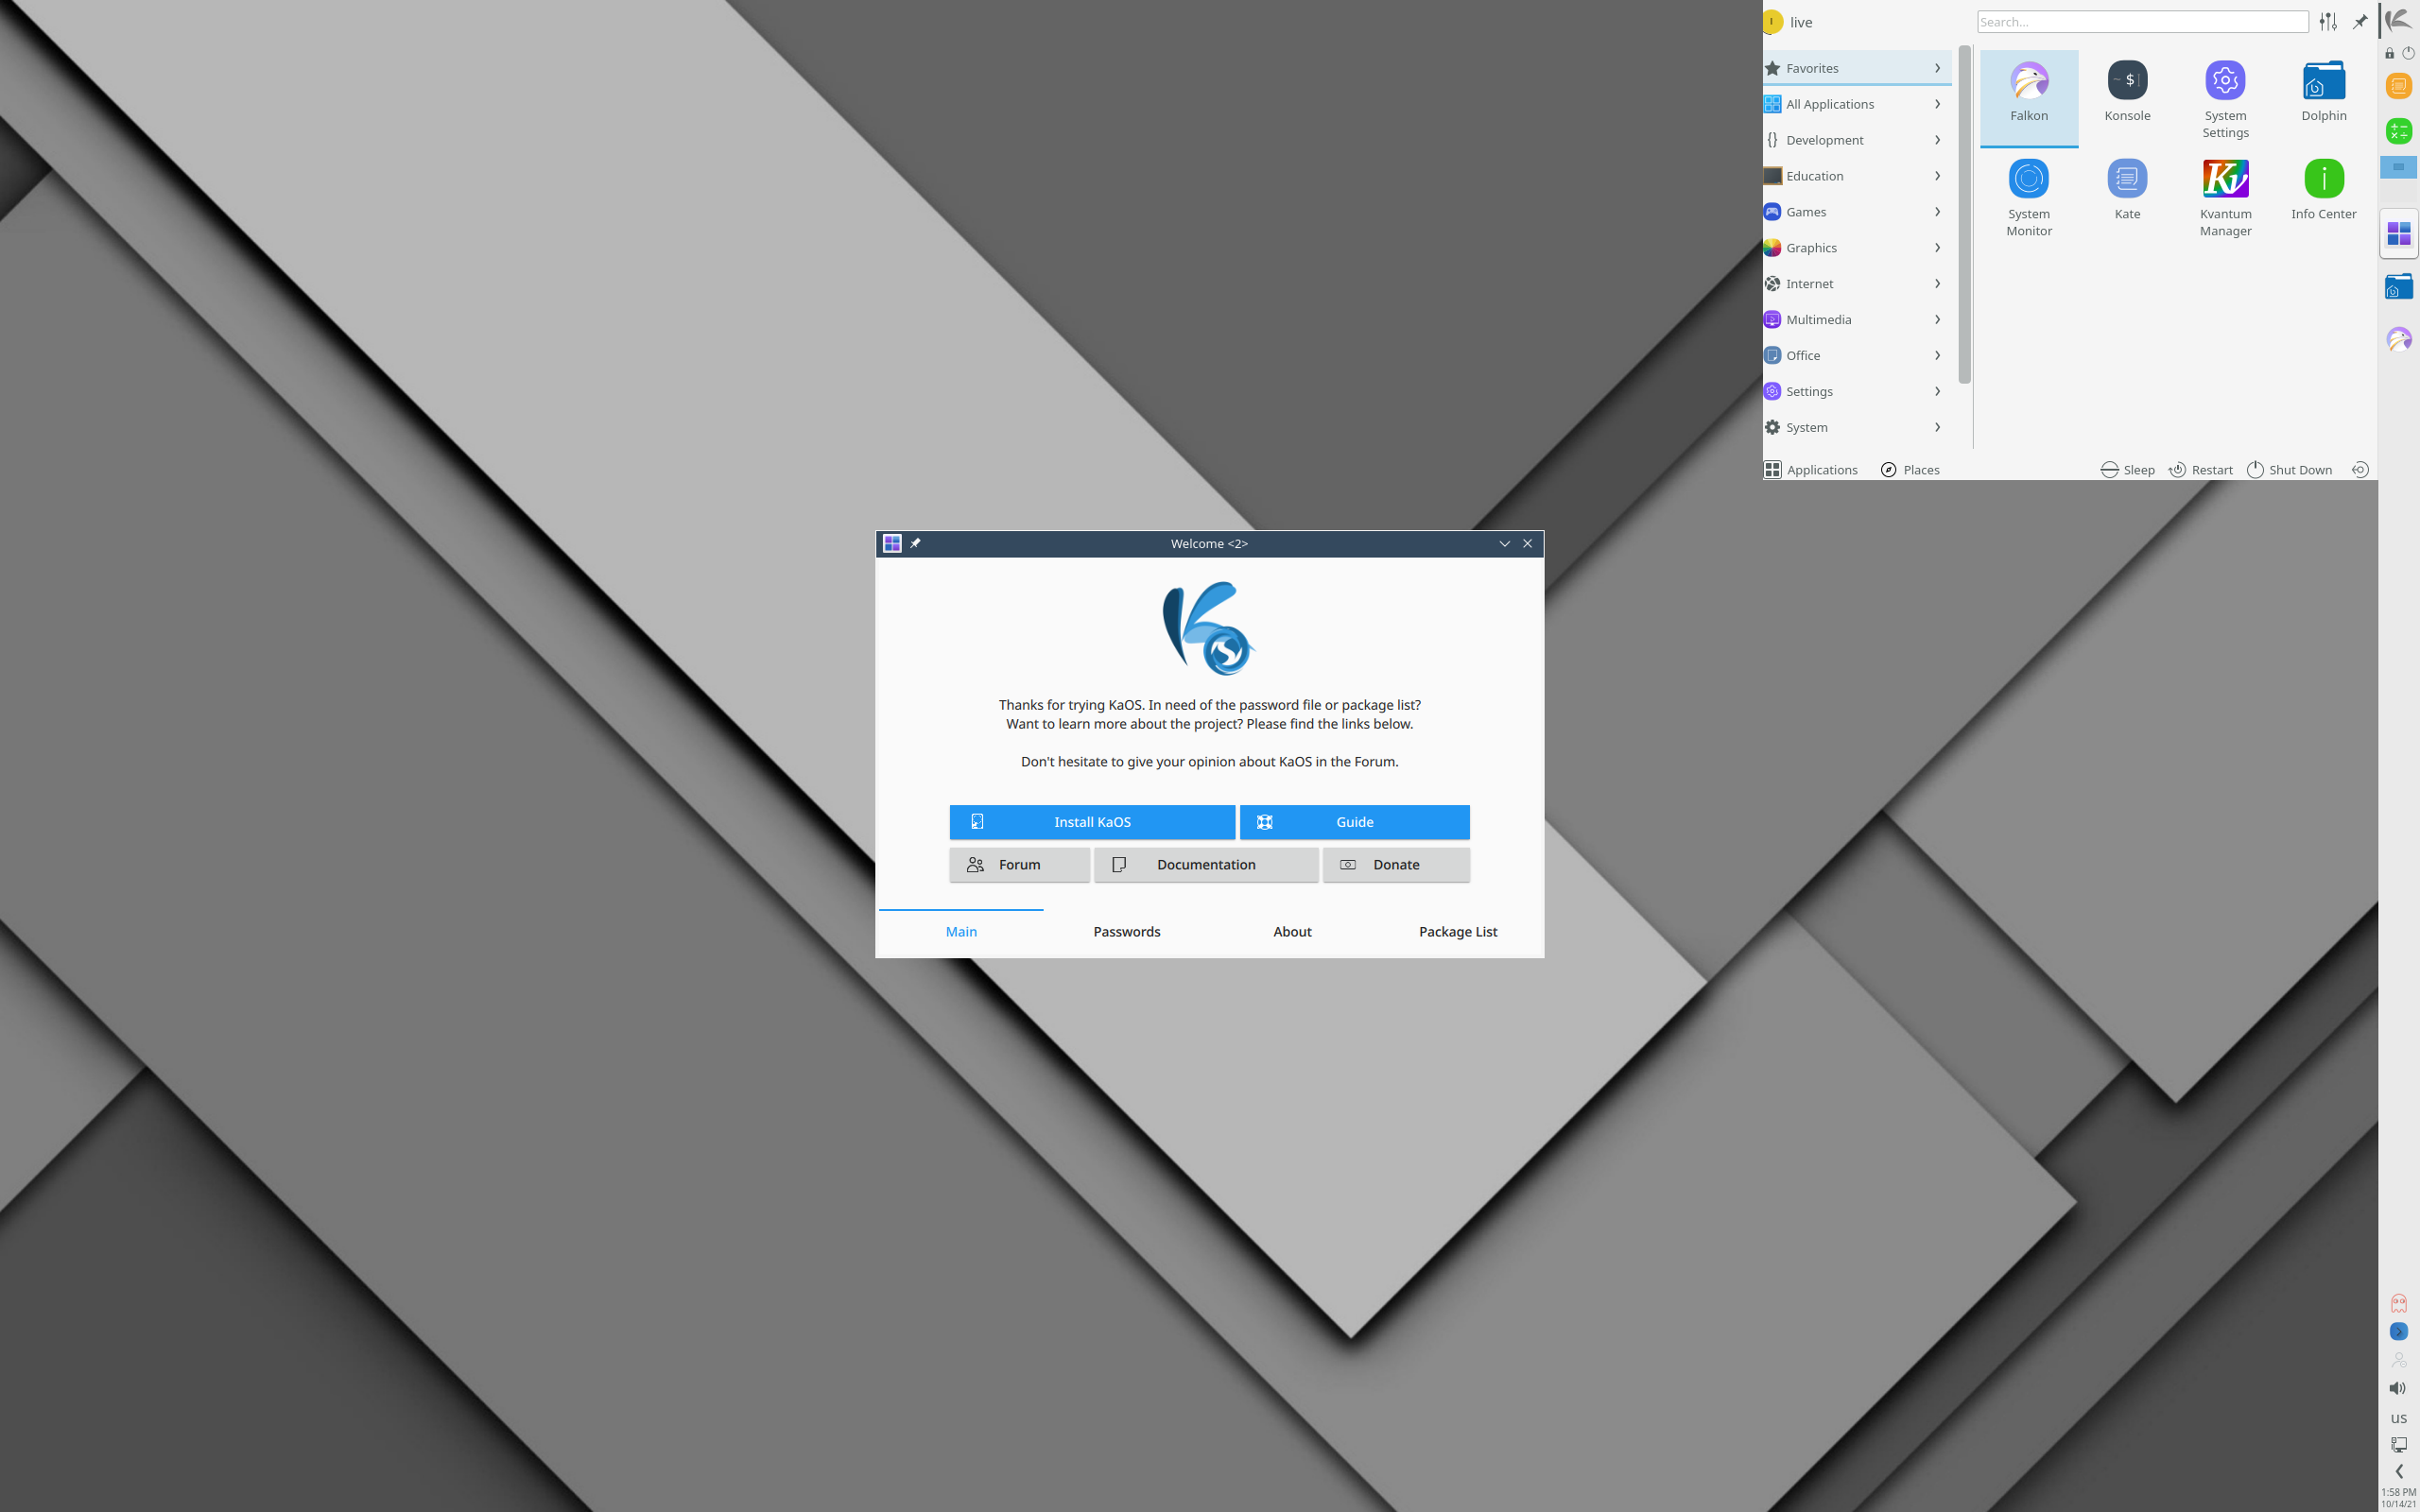The width and height of the screenshot is (2420, 1512).
Task: Click the Donate button
Action: 1396,865
